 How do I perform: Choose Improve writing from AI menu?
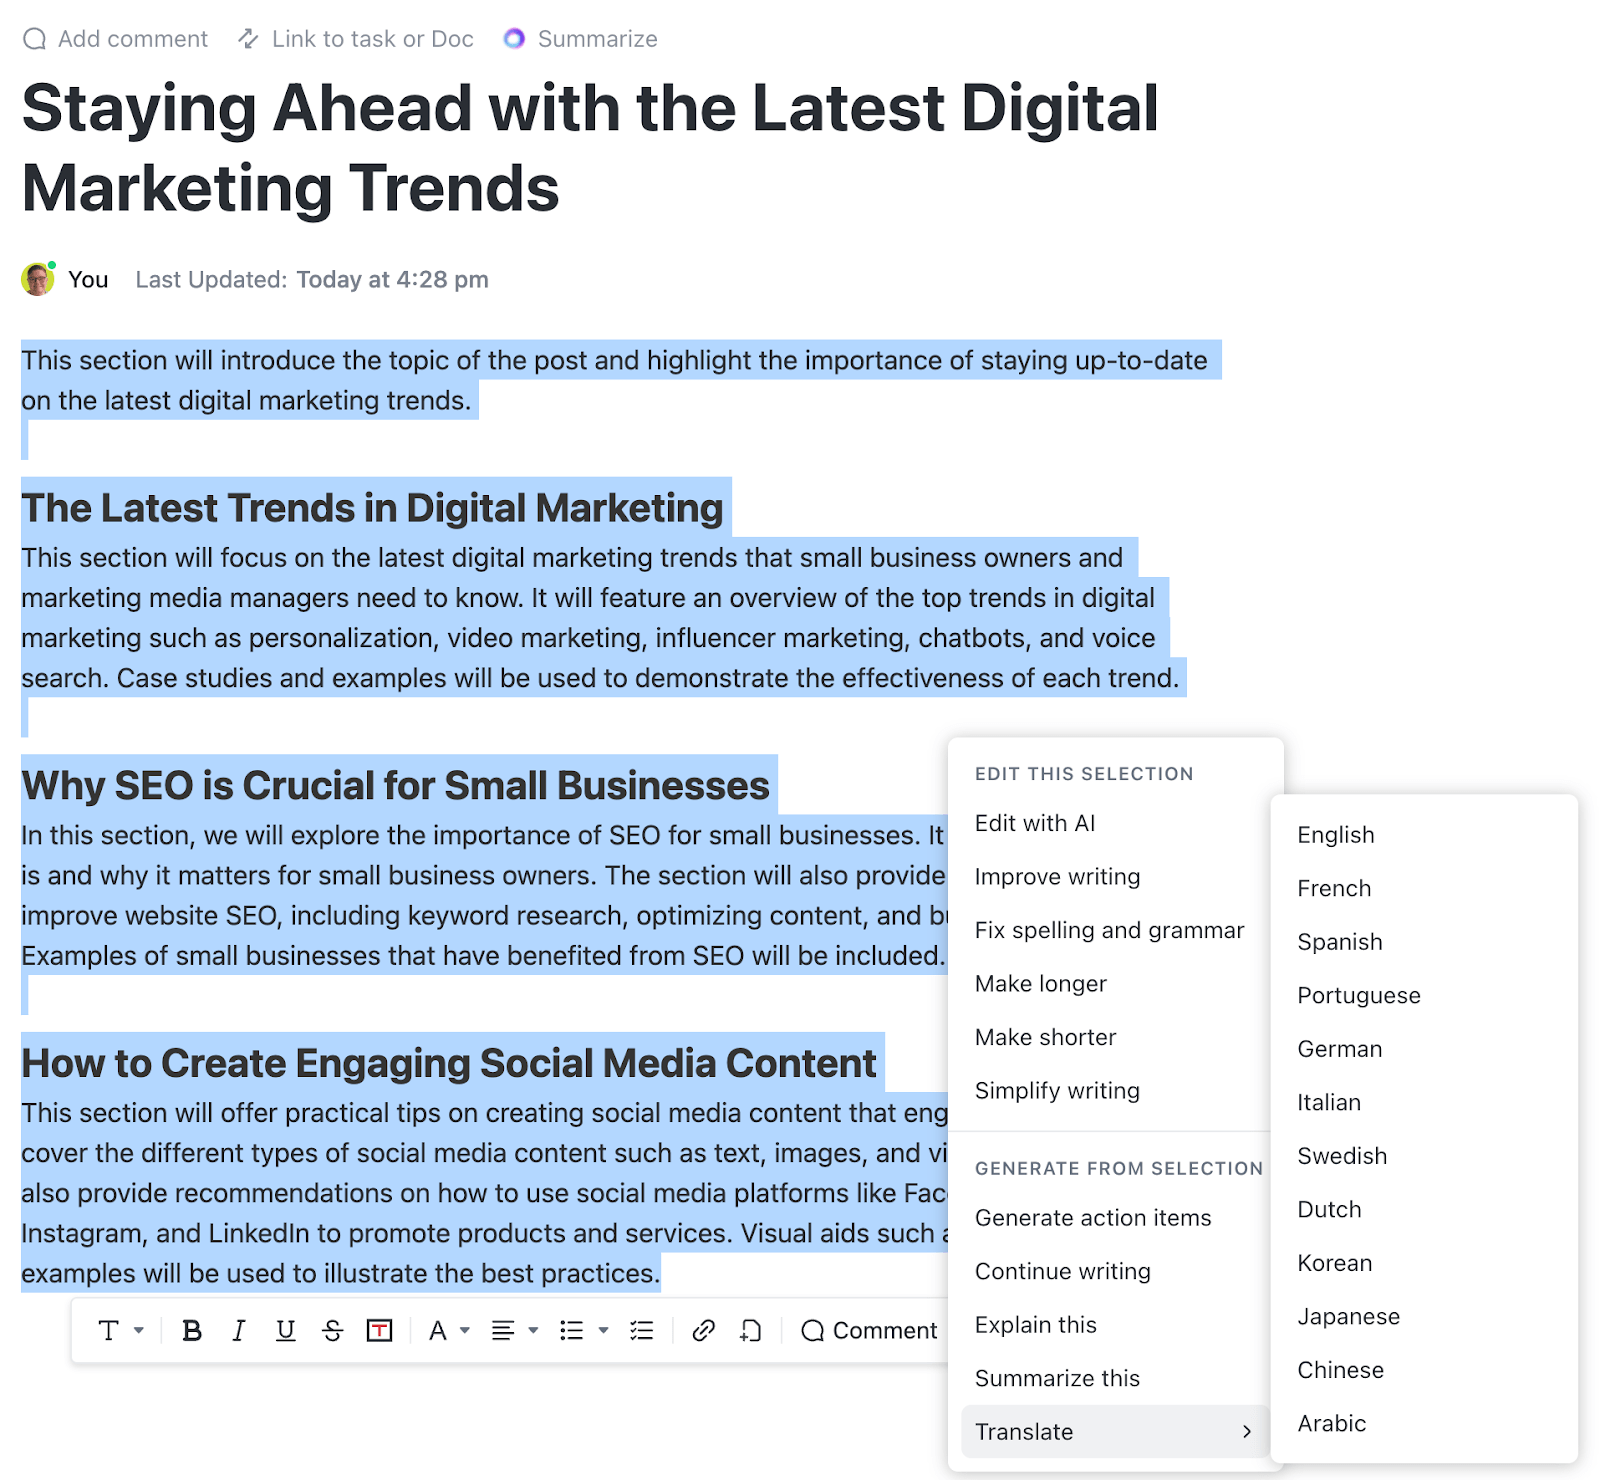click(1057, 877)
